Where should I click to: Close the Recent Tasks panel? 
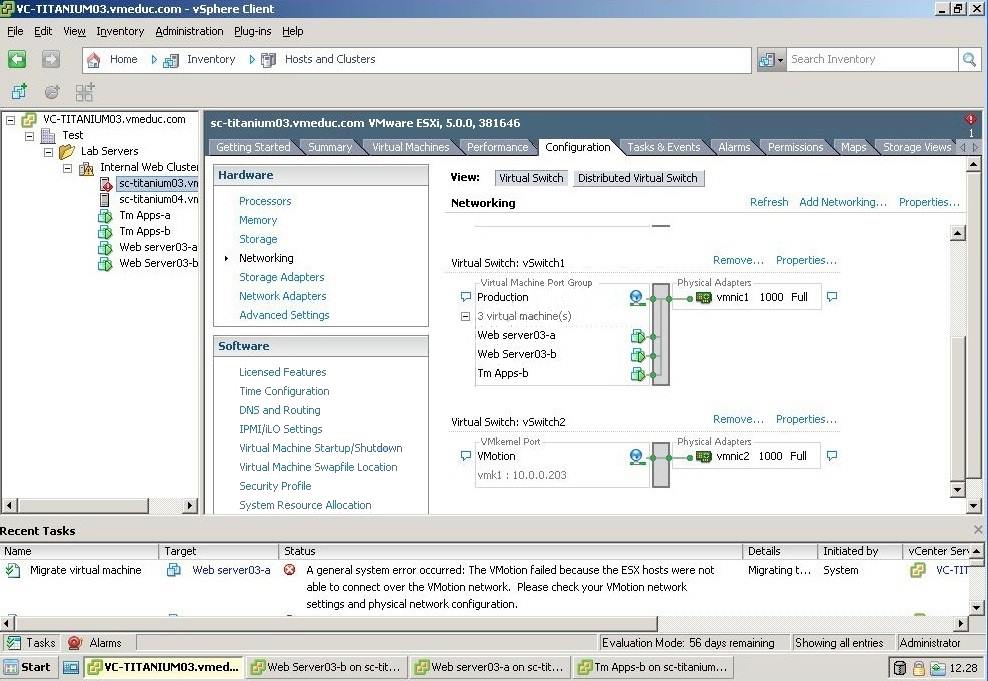[978, 530]
